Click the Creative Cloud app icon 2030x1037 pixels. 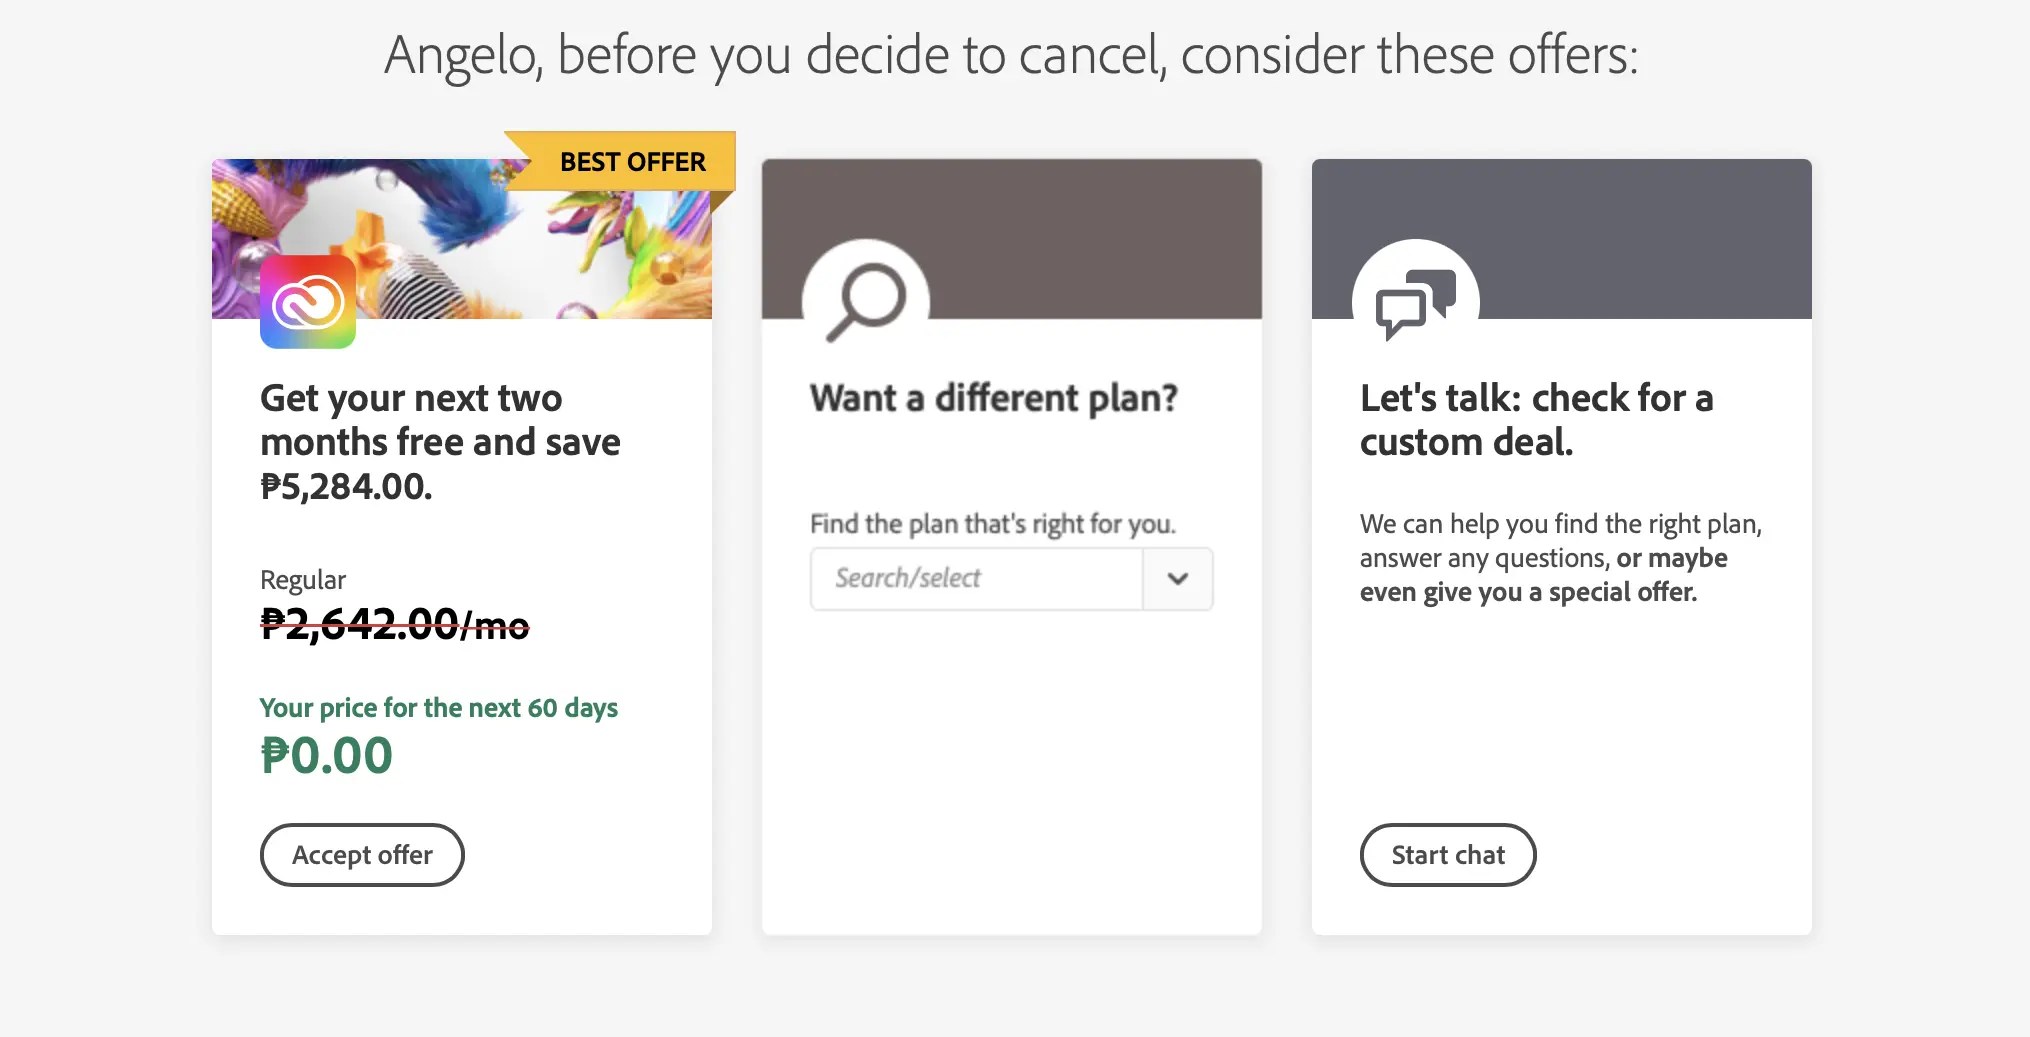(x=307, y=302)
